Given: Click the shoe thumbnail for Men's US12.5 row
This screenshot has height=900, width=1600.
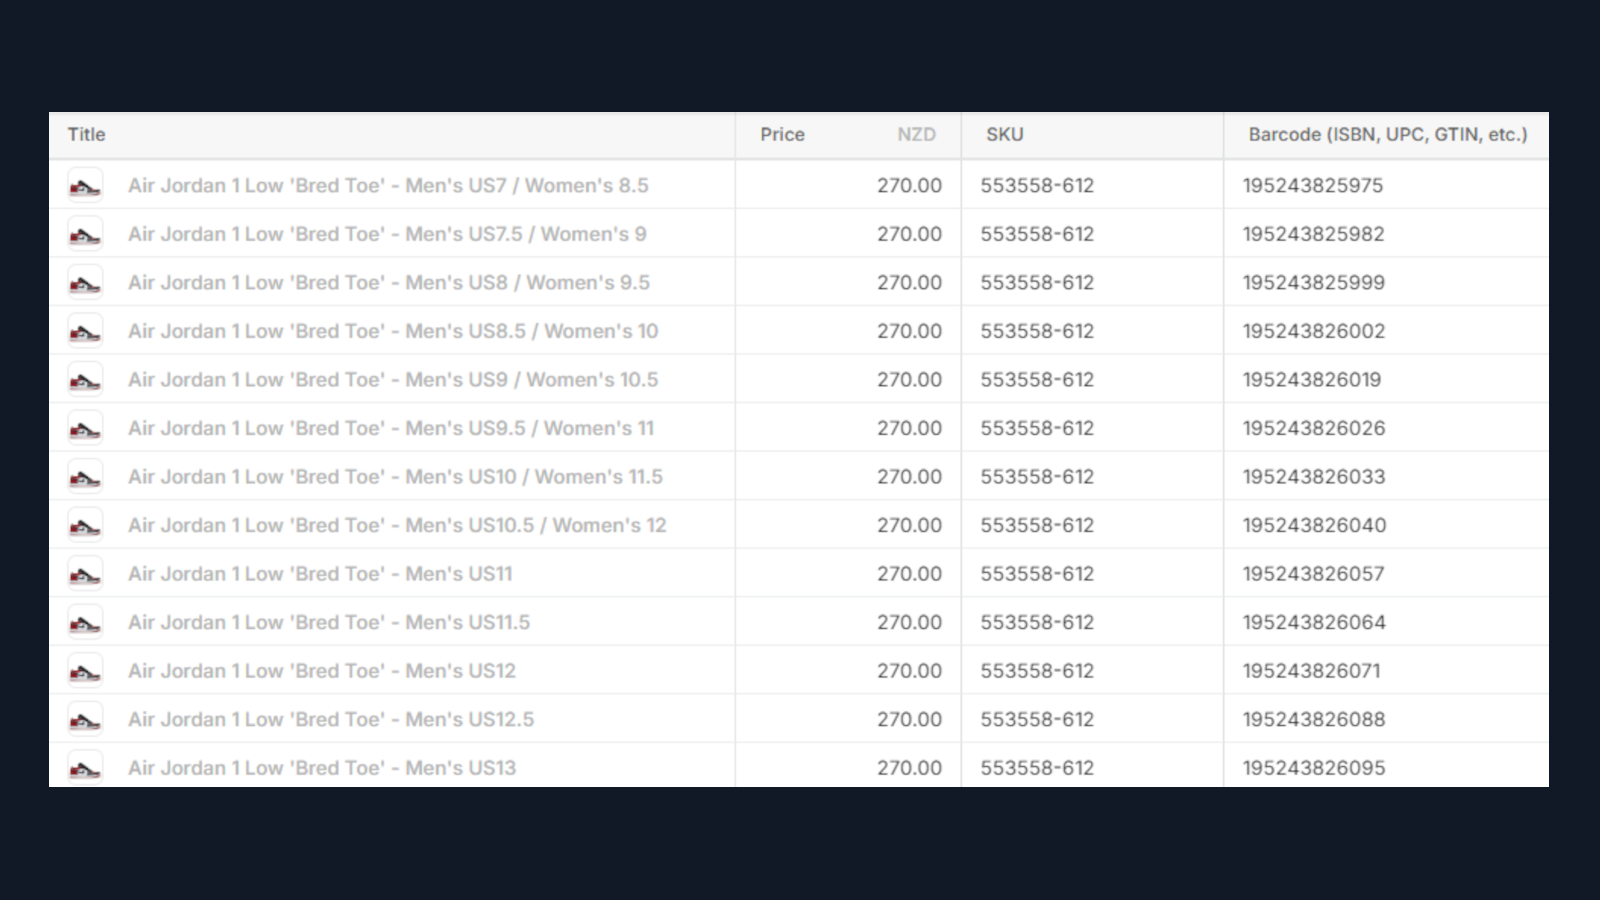Looking at the screenshot, I should [85, 719].
